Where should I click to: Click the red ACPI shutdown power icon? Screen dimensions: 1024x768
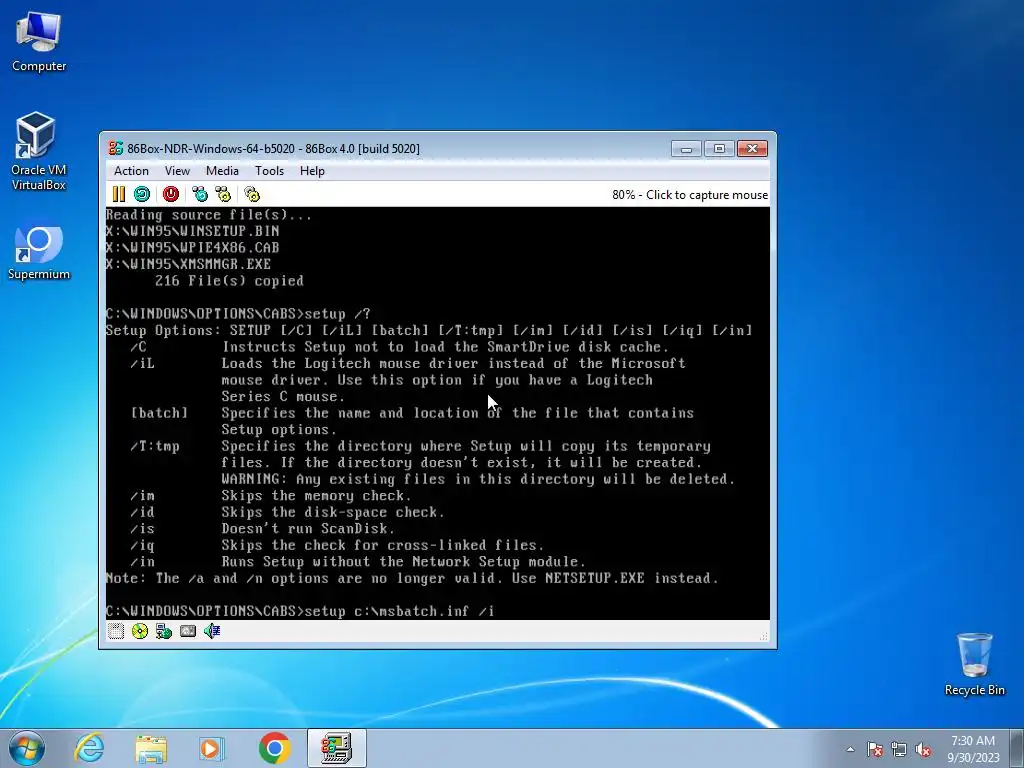click(171, 194)
